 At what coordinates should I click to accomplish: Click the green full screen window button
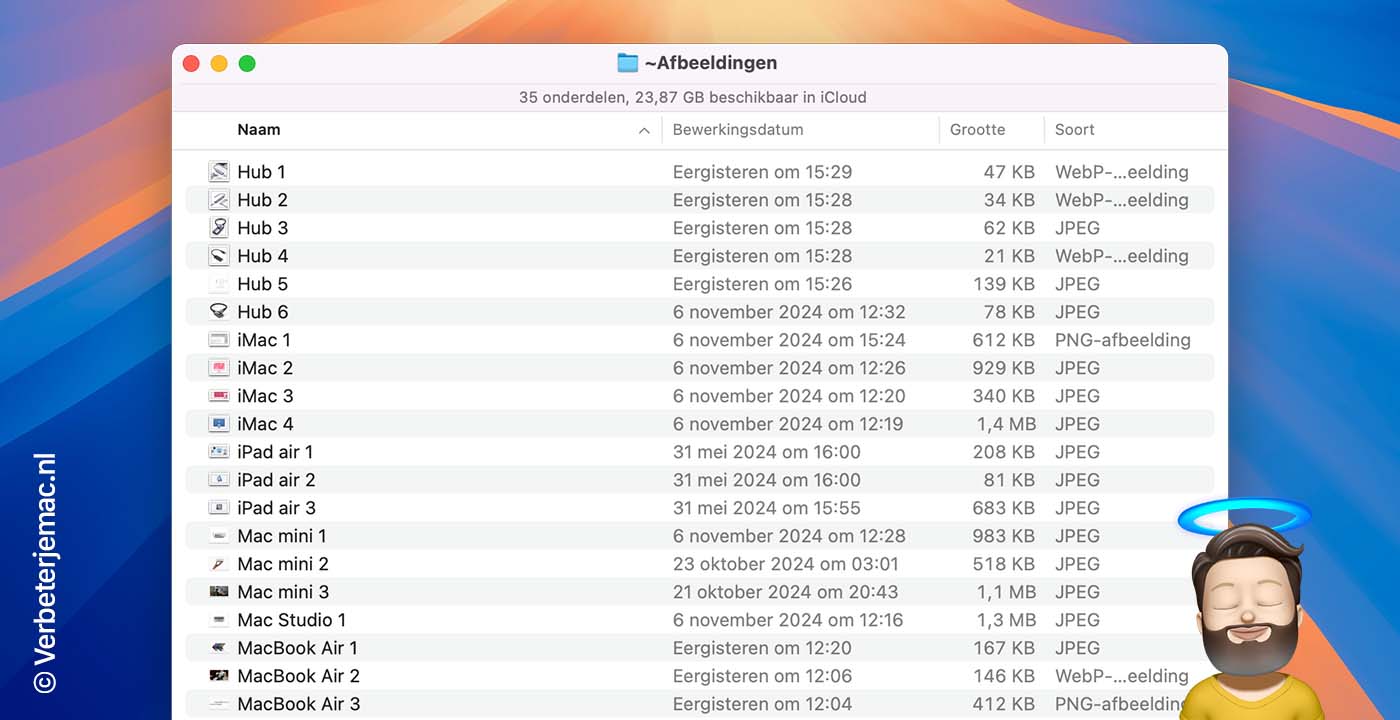247,64
